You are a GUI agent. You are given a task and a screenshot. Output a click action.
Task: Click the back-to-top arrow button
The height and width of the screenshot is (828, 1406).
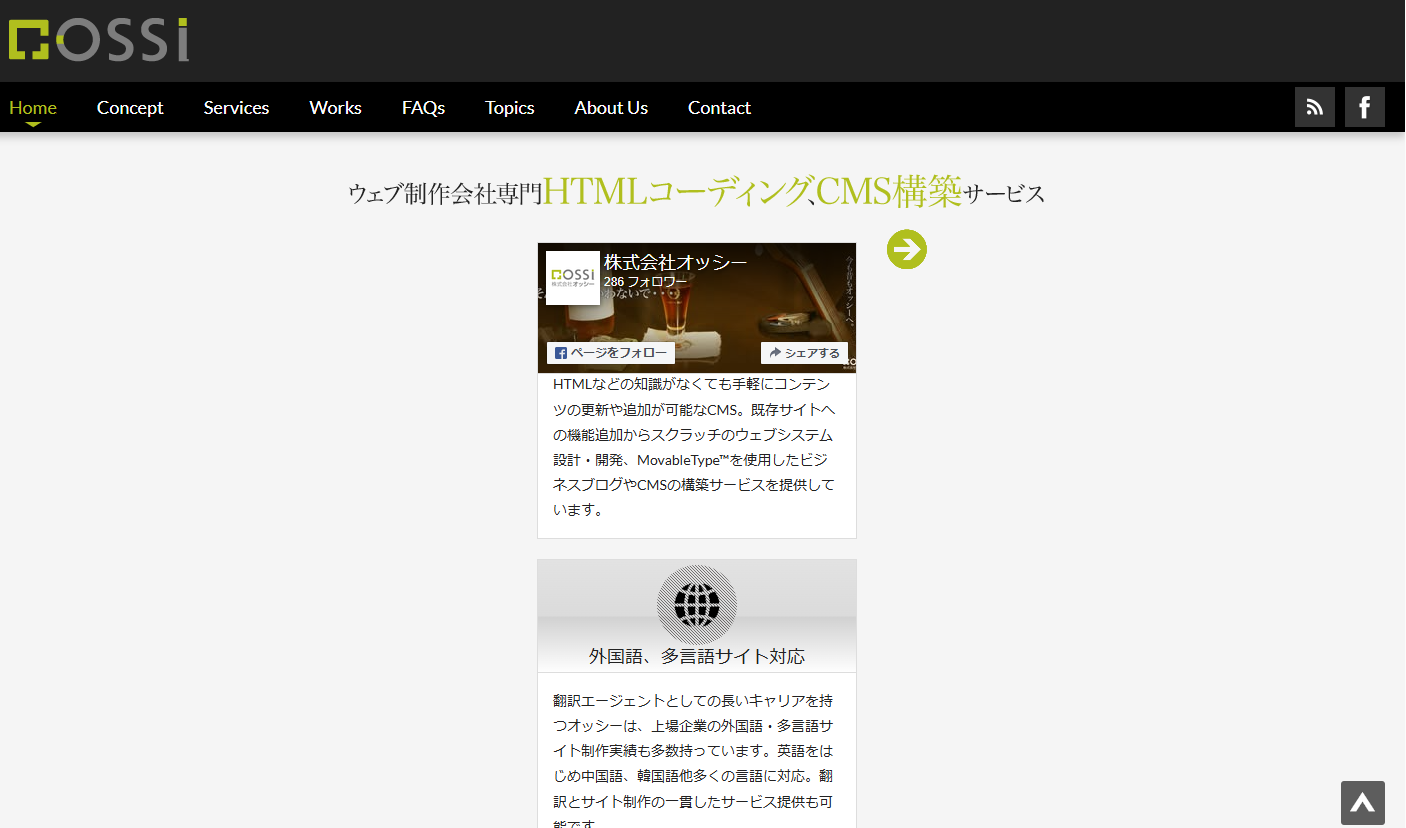pos(1363,802)
